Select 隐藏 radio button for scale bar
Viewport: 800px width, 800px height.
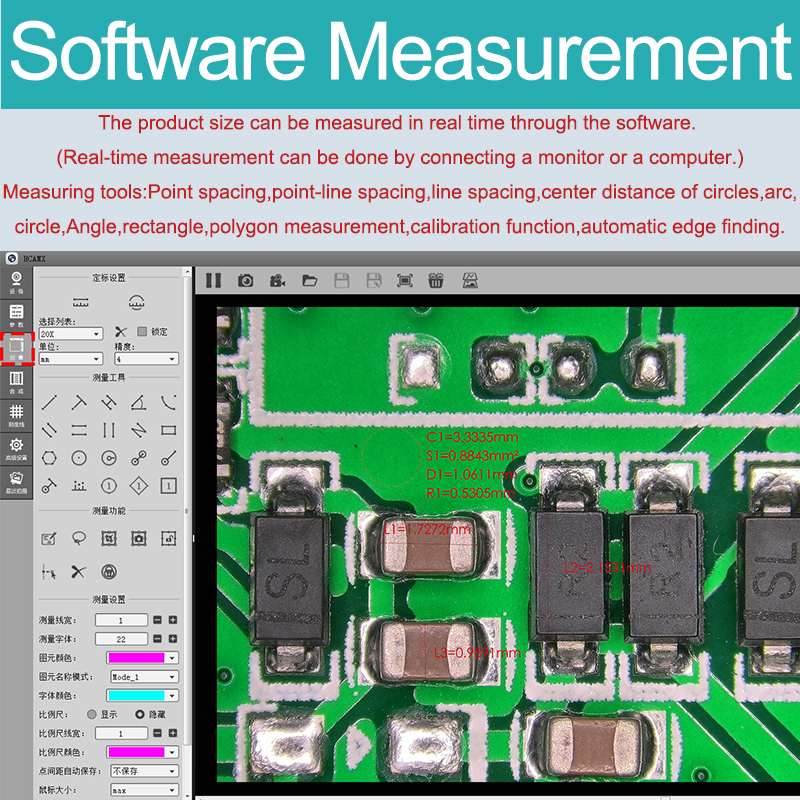pyautogui.click(x=140, y=715)
